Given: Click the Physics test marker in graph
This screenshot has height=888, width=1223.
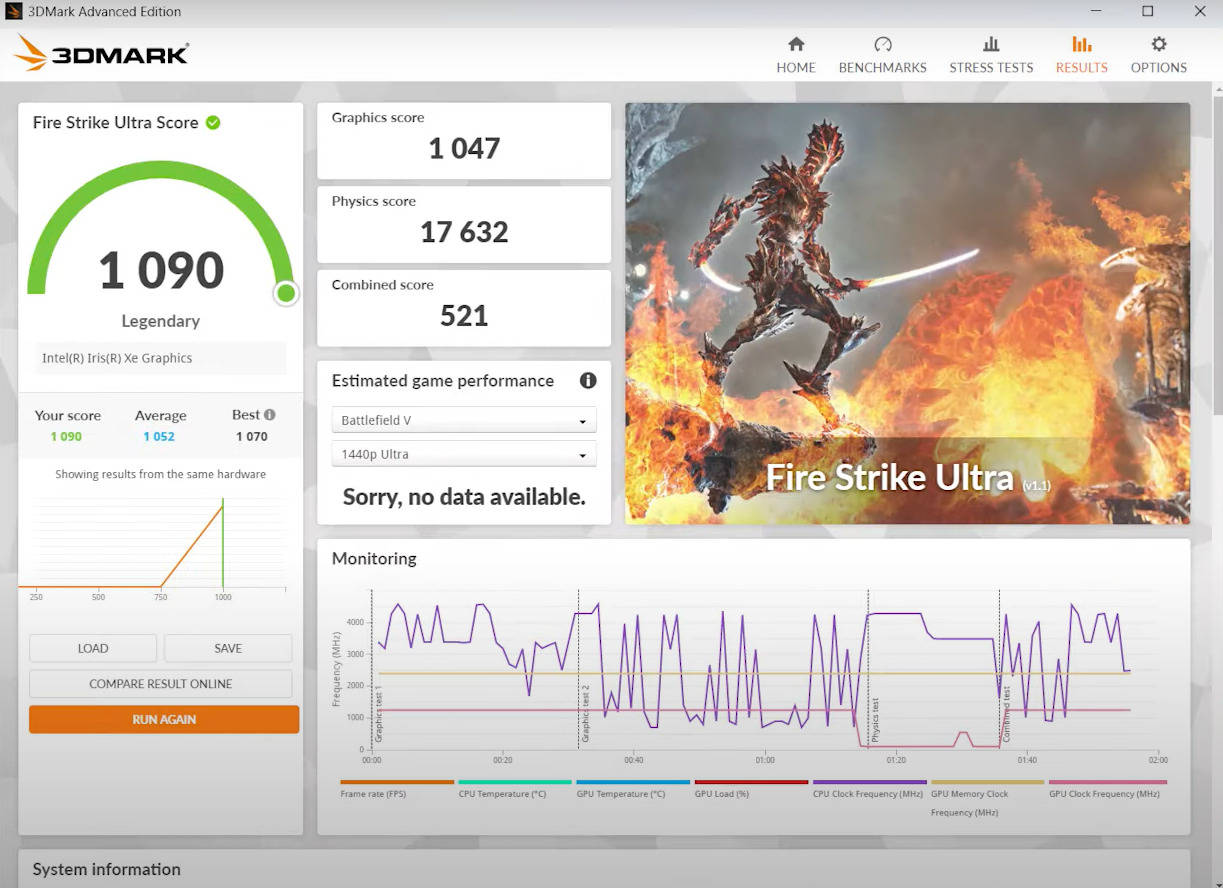Looking at the screenshot, I should point(874,718).
